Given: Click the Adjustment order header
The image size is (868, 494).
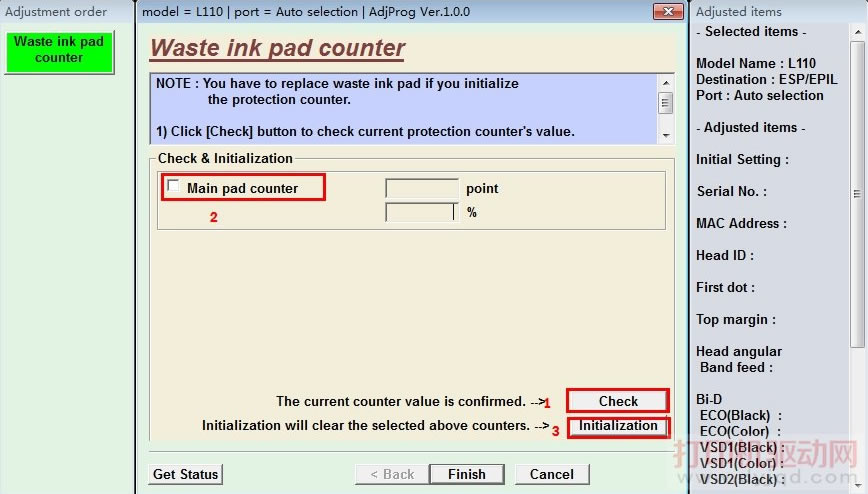Looking at the screenshot, I should (57, 12).
